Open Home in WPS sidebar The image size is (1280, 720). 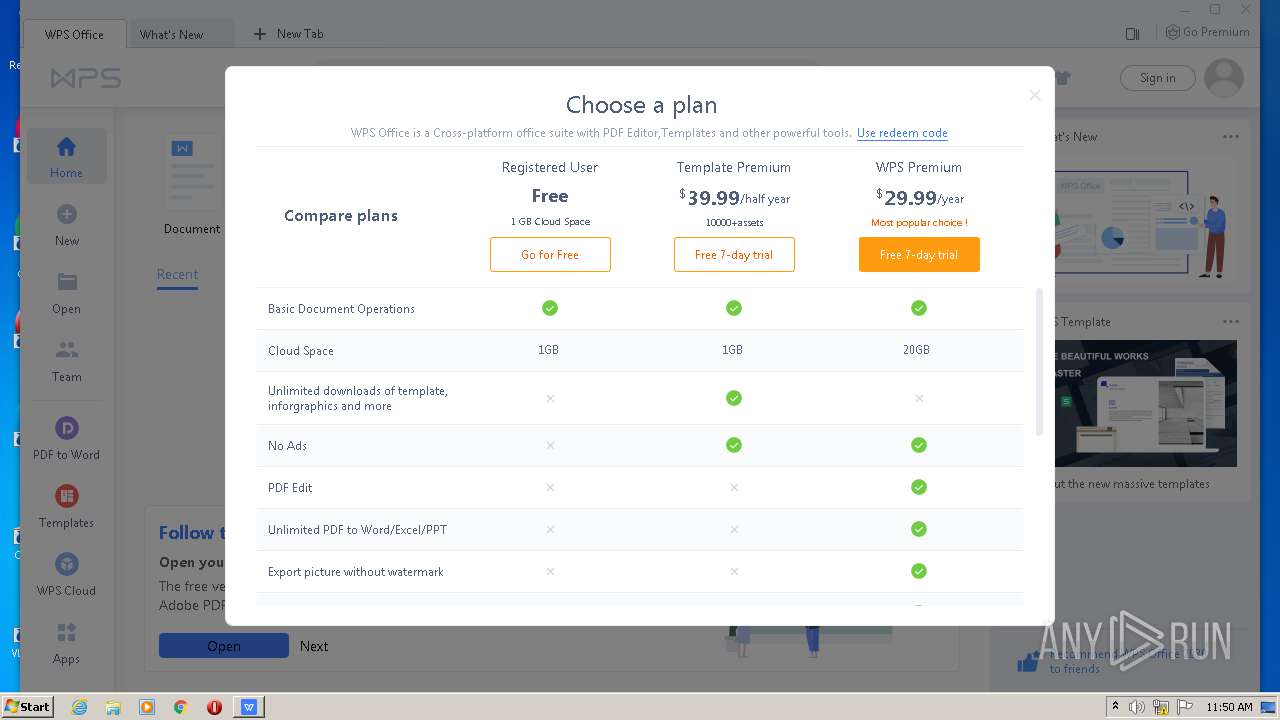66,156
